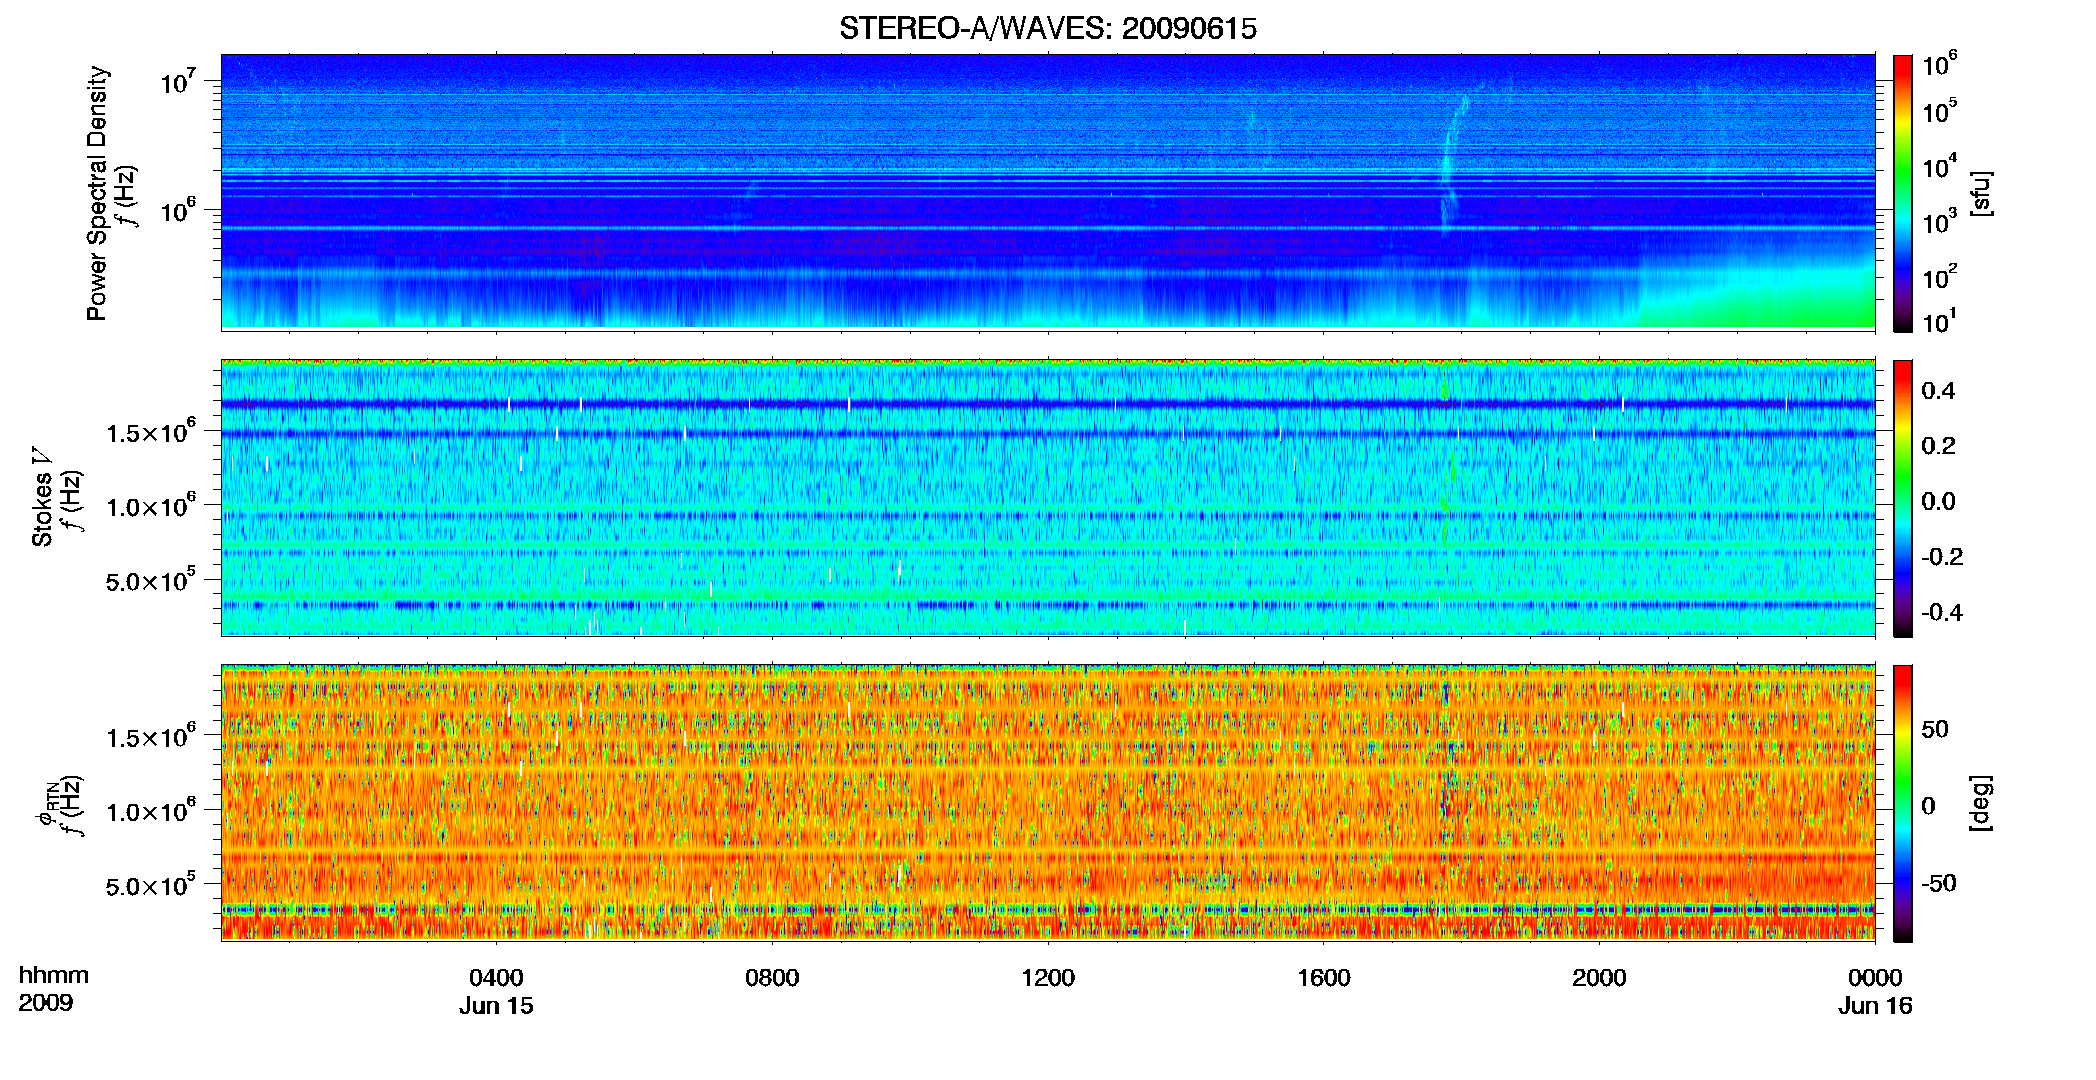2096x1080 pixels.
Task: Click the Stokes V axis label
Action: [42, 497]
